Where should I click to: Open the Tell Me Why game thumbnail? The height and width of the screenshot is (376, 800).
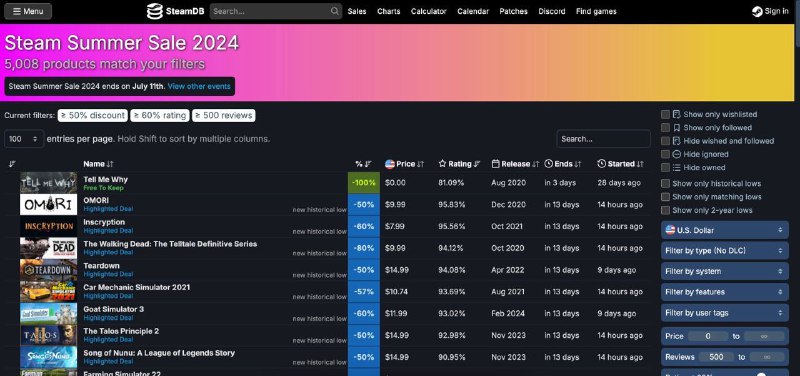(48, 183)
